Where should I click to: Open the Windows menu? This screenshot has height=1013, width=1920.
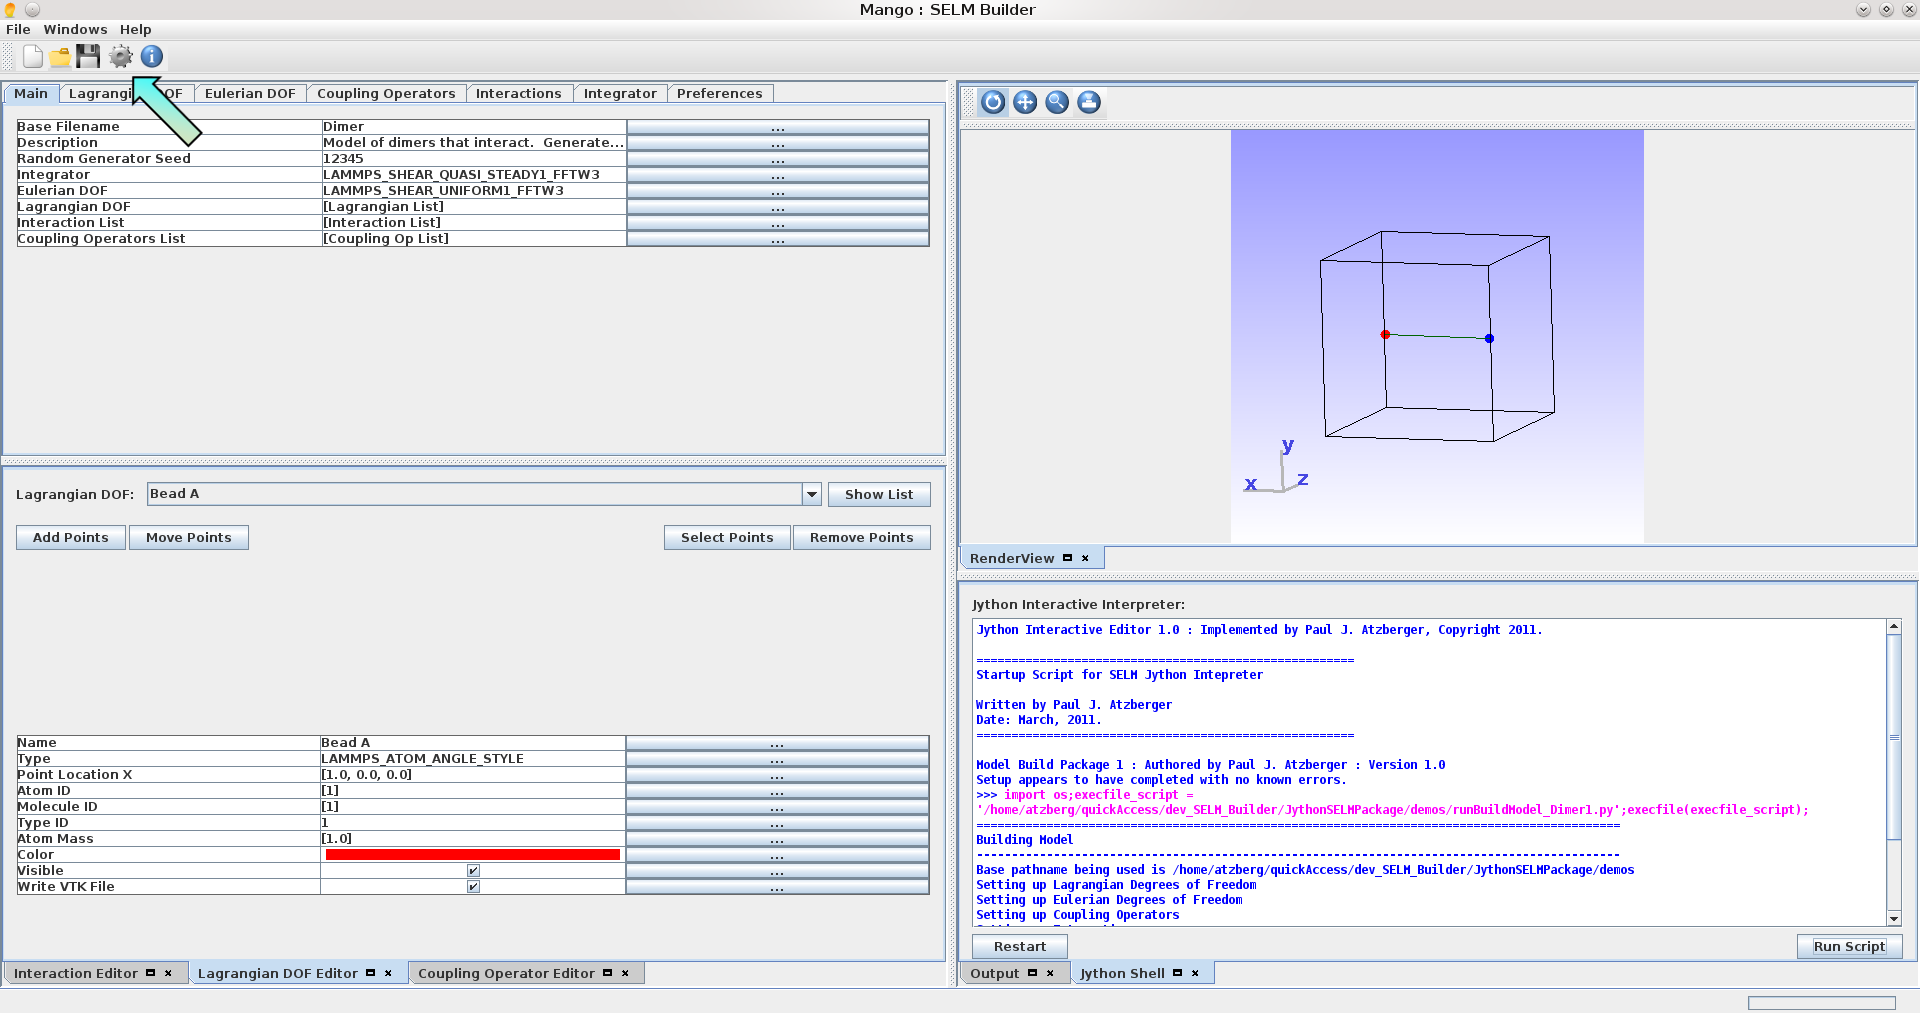[x=75, y=30]
